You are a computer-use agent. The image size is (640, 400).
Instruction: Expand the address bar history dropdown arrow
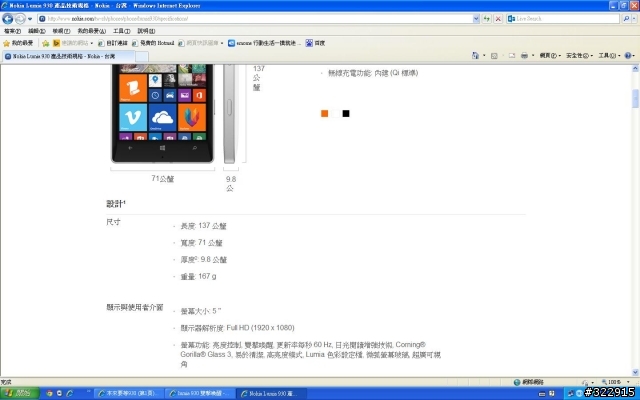476,19
